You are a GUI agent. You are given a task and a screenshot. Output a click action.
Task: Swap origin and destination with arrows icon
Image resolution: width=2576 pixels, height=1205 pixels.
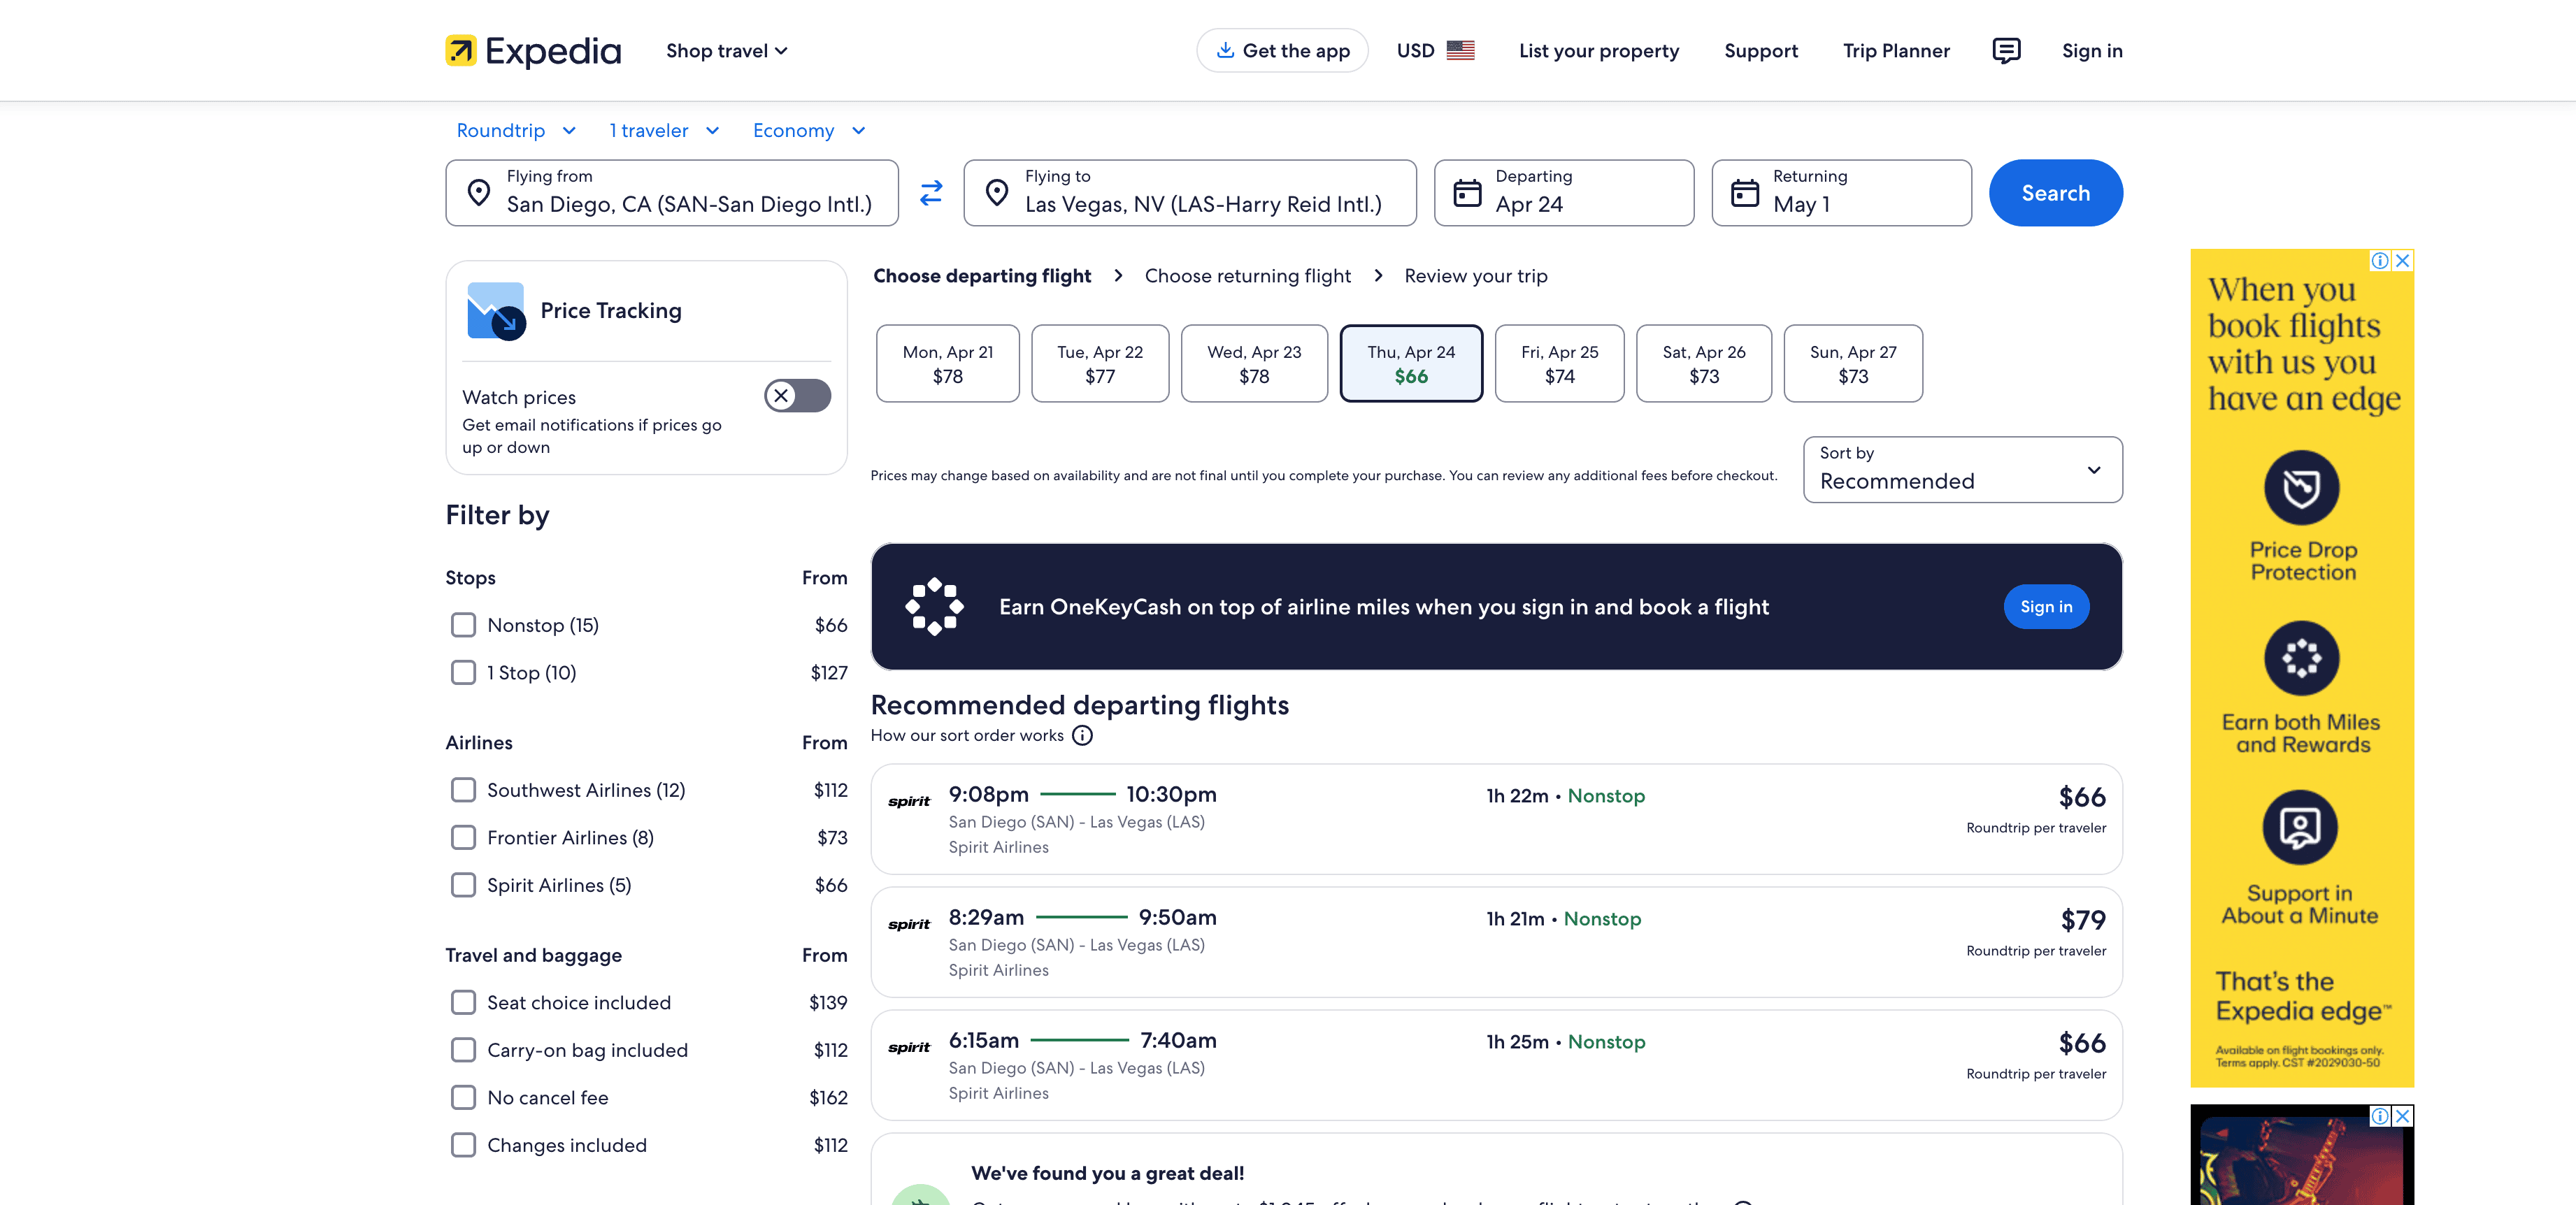pyautogui.click(x=931, y=193)
